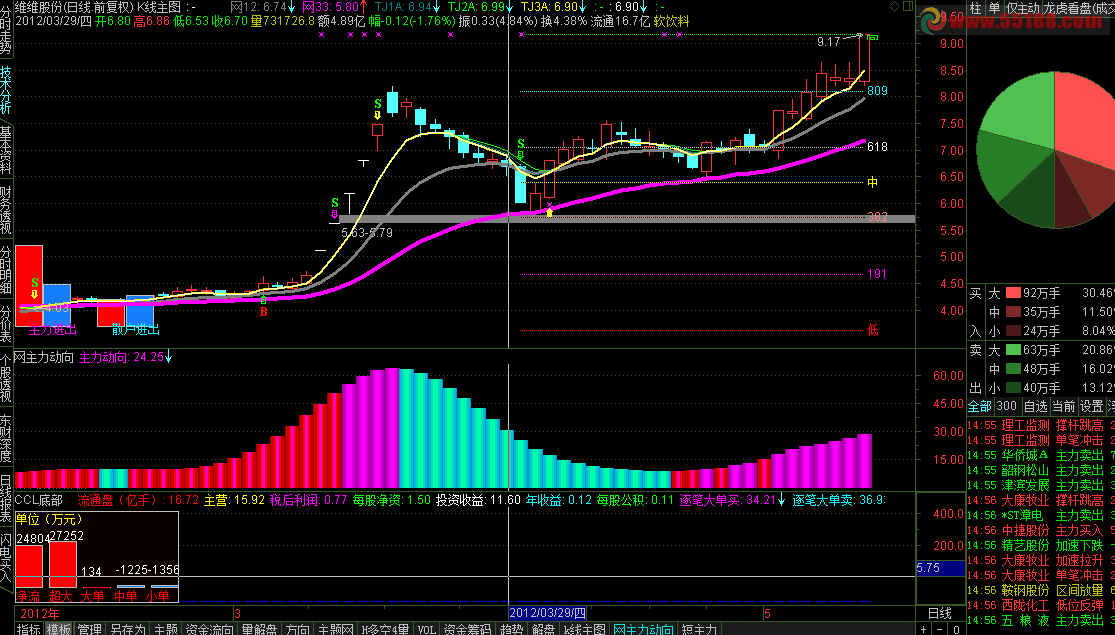Screen dimensions: 1115x635
Task: Click the red B buy signal marker on the chart
Action: pyautogui.click(x=263, y=311)
